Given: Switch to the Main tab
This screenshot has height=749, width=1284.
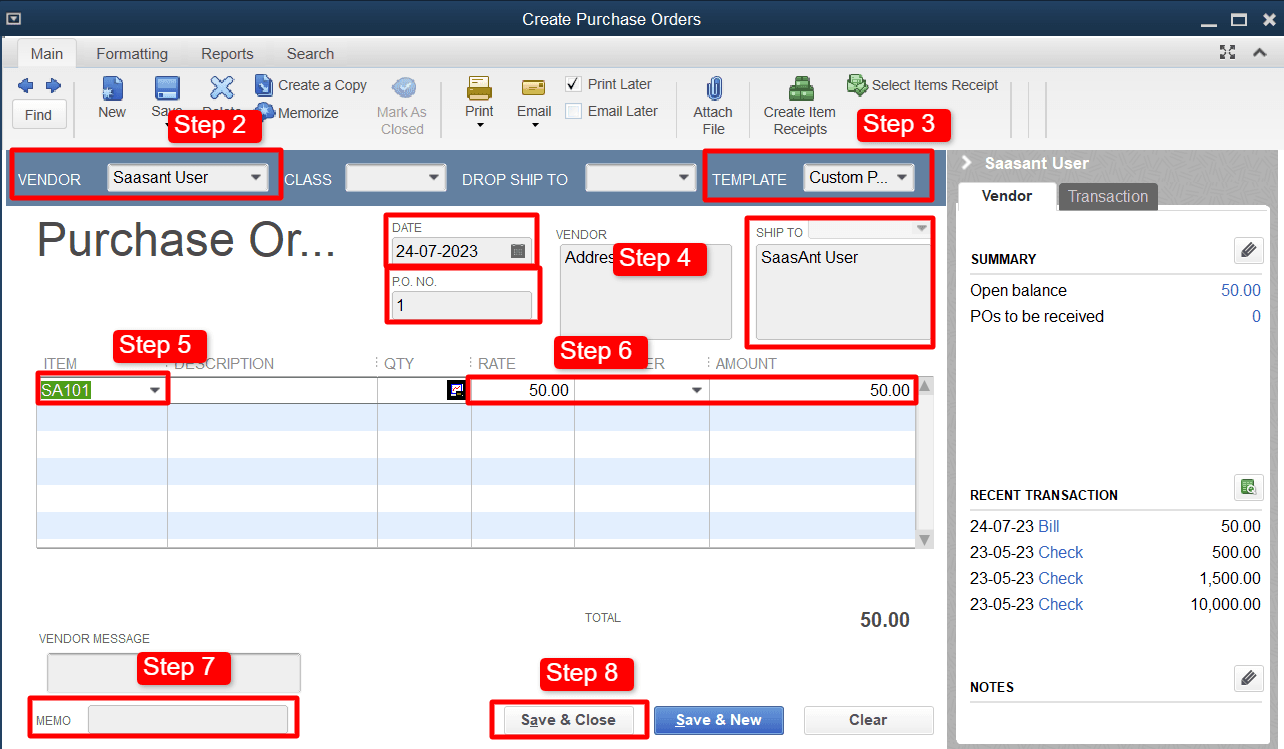Looking at the screenshot, I should 46,54.
